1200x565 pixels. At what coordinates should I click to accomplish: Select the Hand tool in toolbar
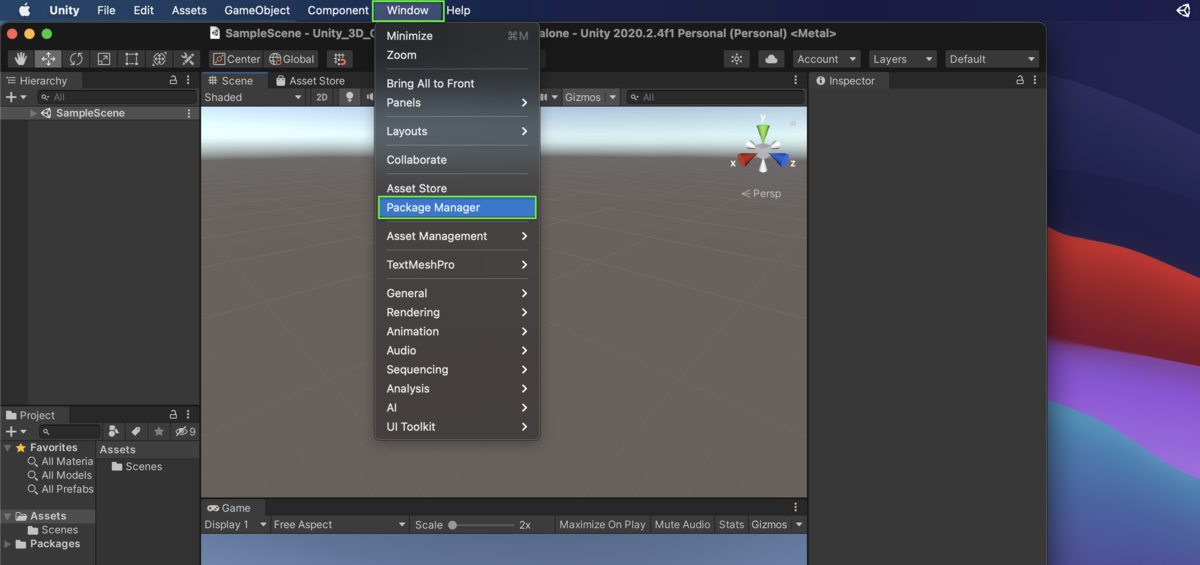(21, 59)
